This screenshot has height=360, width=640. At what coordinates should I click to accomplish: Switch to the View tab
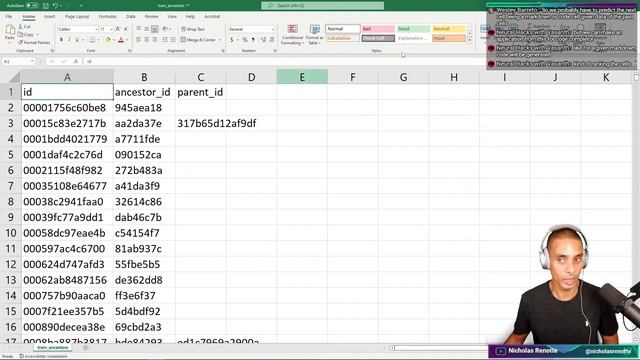click(x=172, y=16)
